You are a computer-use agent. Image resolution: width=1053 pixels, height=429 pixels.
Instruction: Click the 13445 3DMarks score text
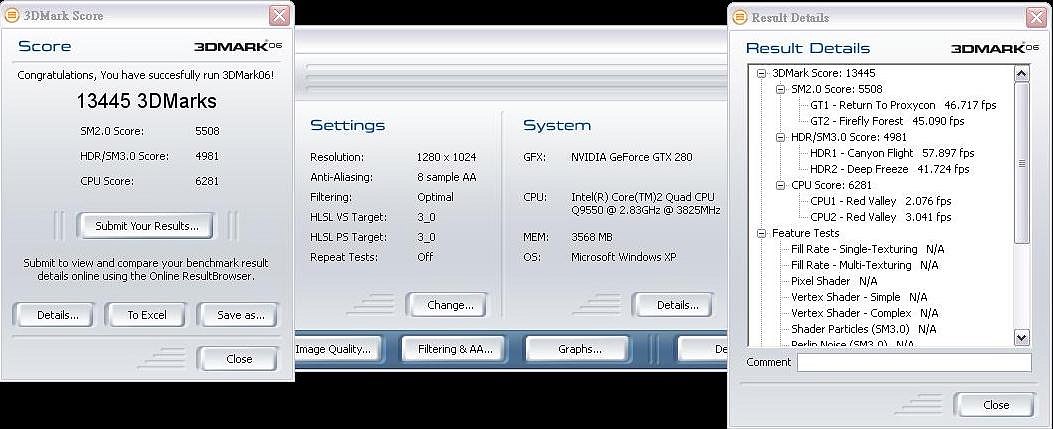[x=146, y=101]
